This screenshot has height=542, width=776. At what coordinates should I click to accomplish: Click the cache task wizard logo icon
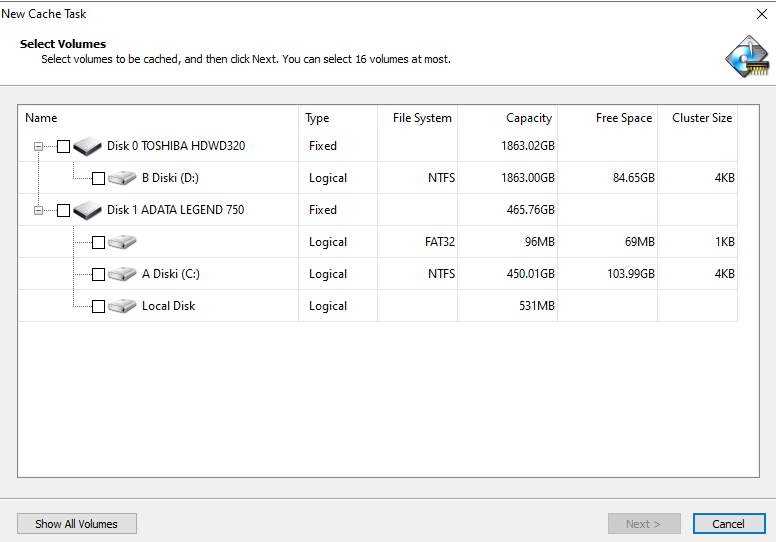748,56
